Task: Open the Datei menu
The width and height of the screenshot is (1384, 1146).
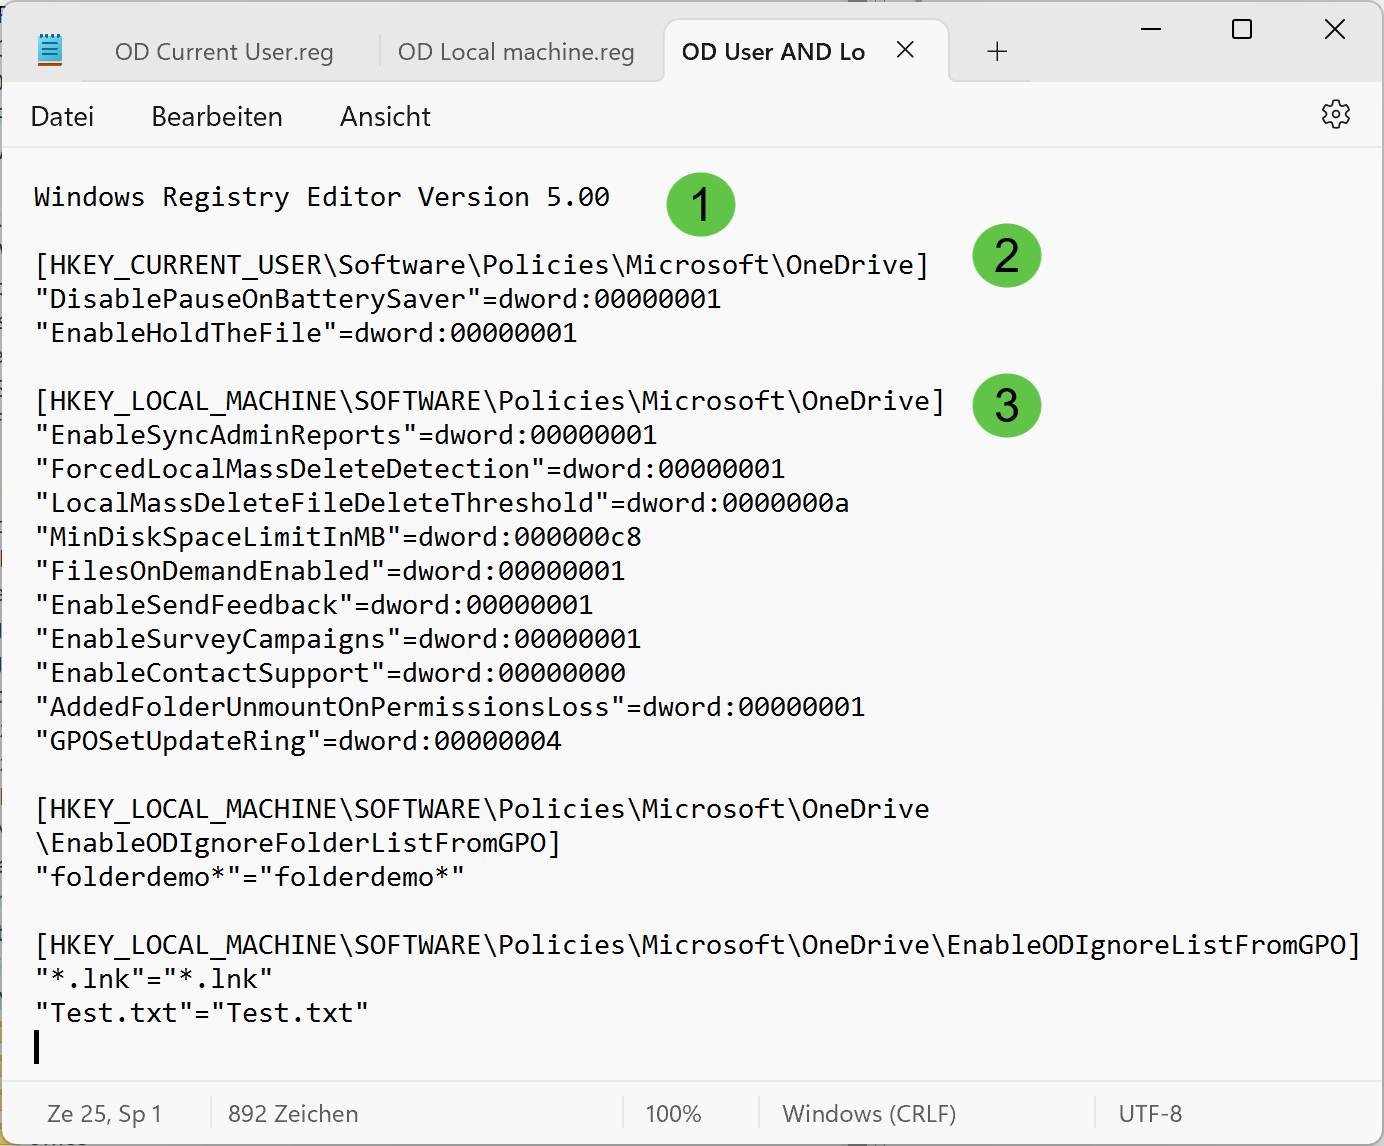Action: (x=62, y=117)
